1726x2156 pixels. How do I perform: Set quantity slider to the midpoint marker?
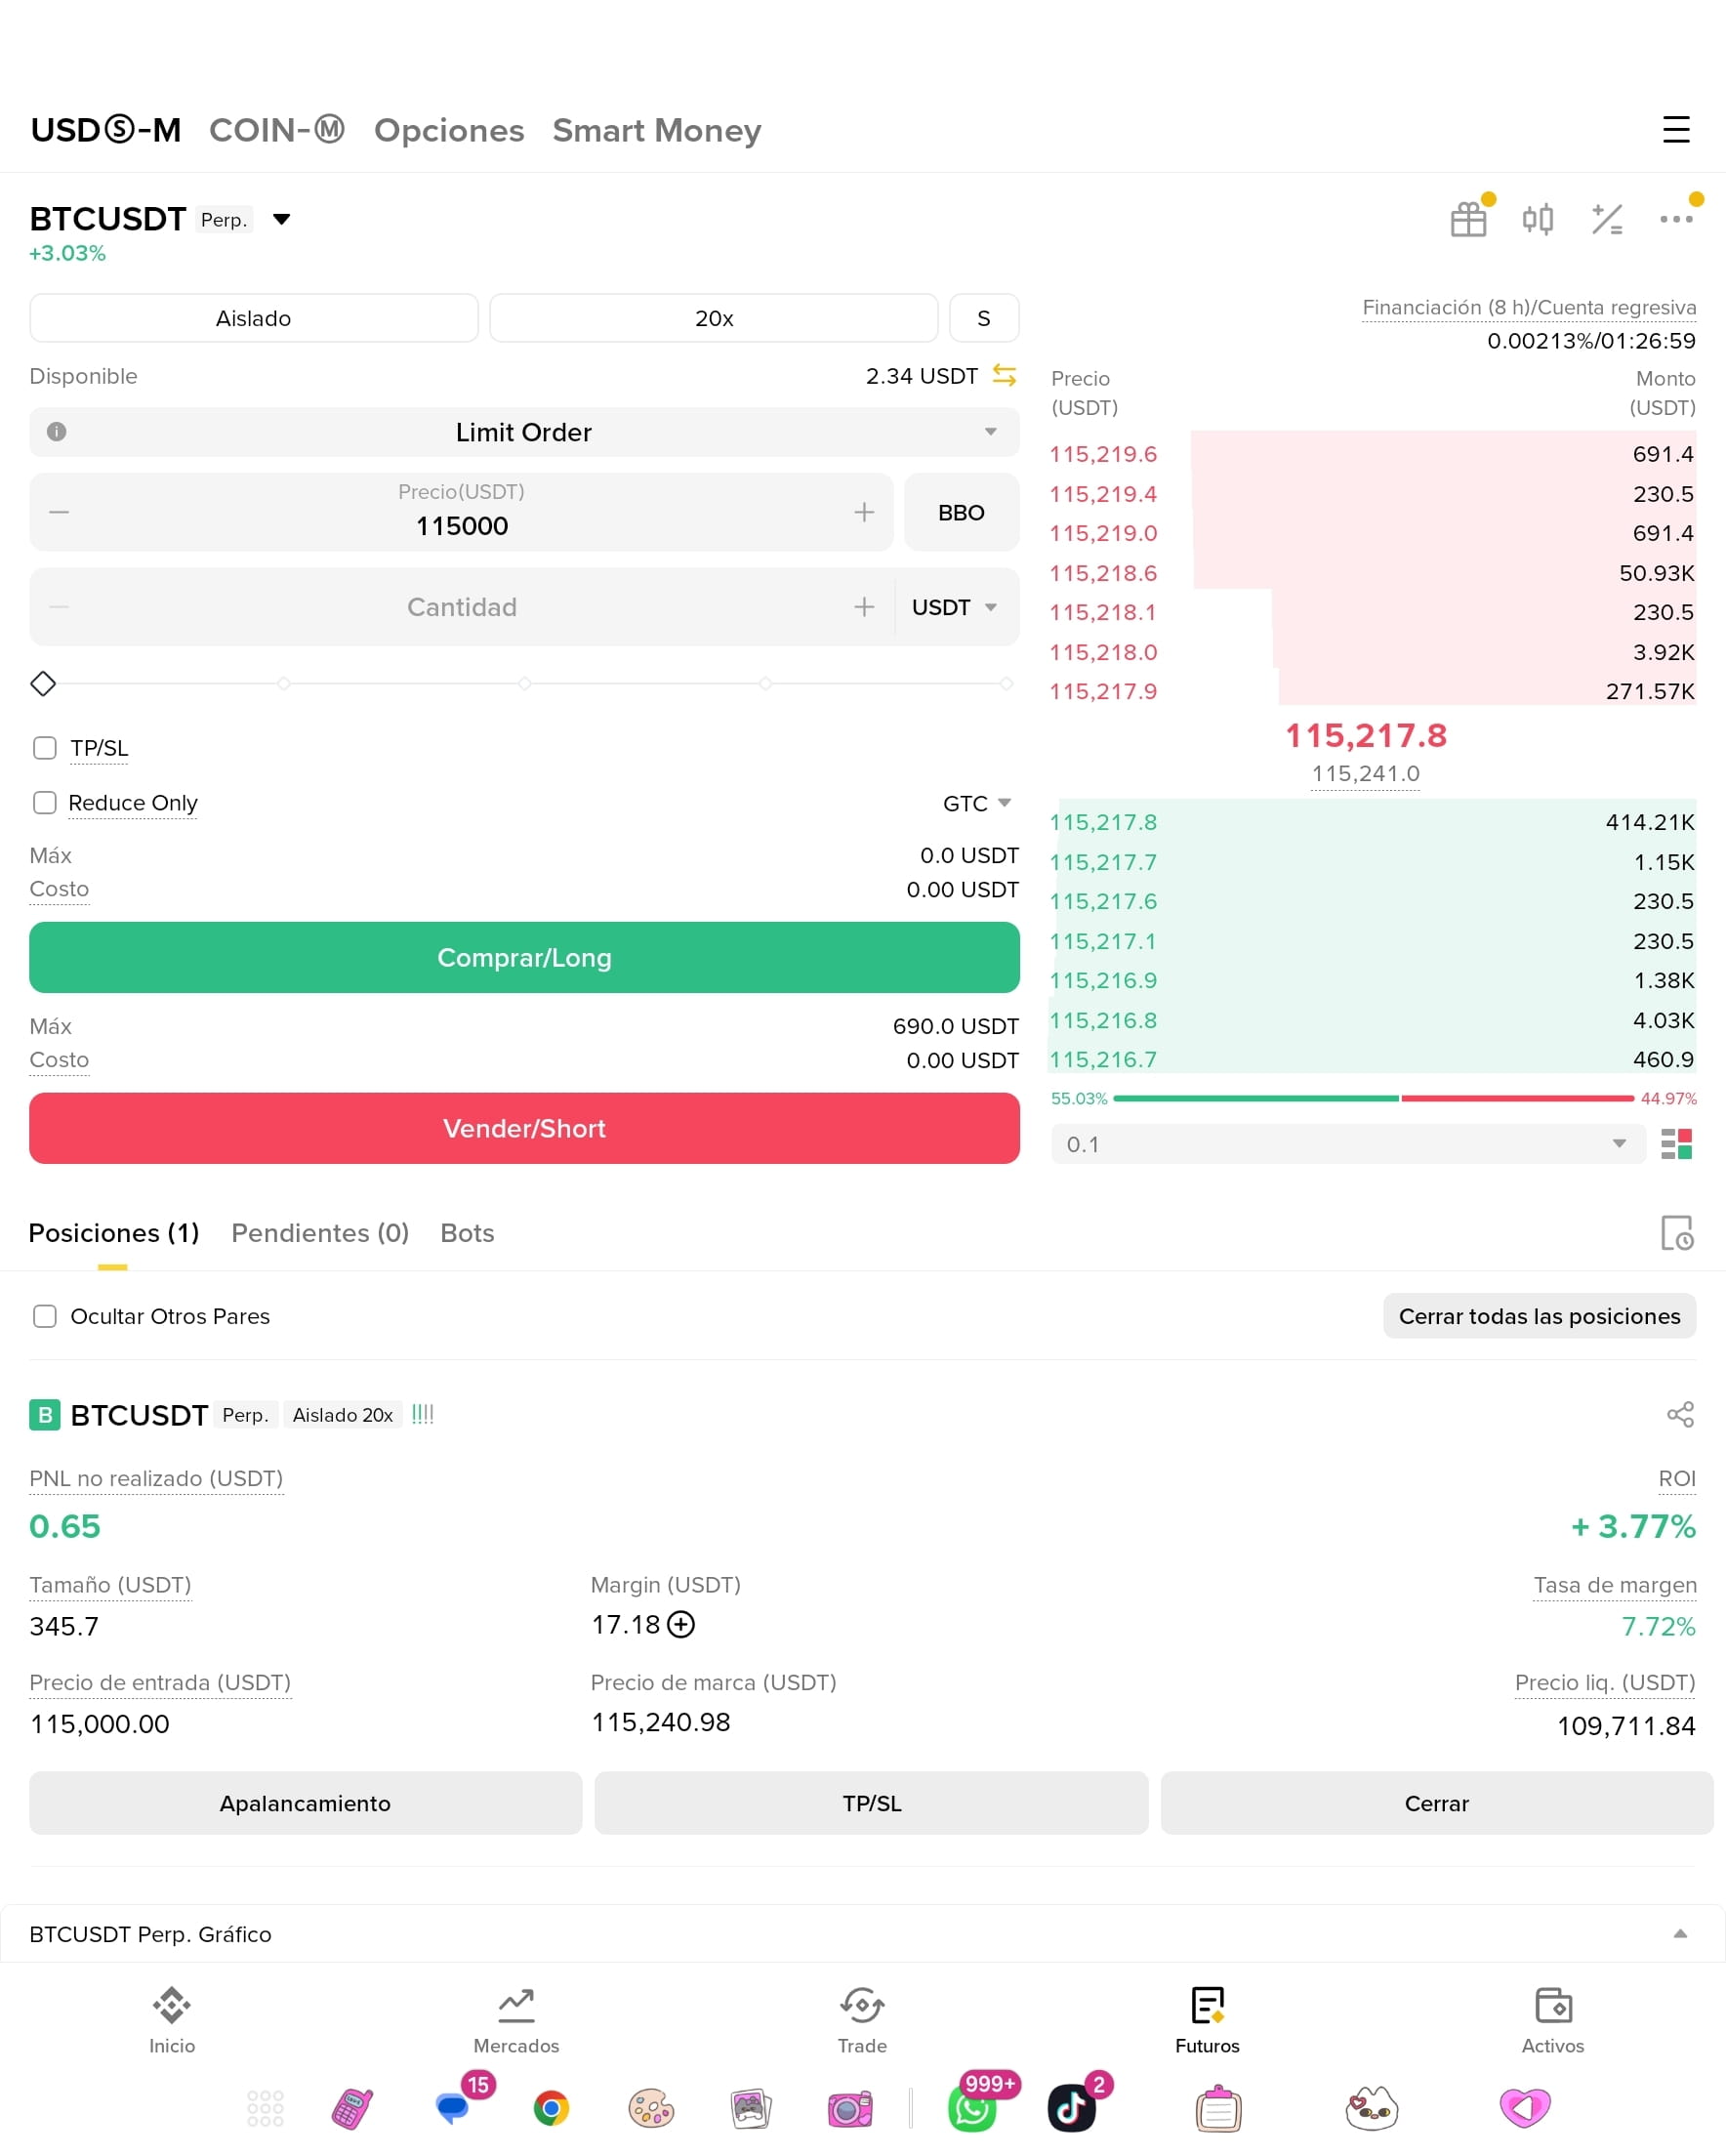pyautogui.click(x=524, y=684)
